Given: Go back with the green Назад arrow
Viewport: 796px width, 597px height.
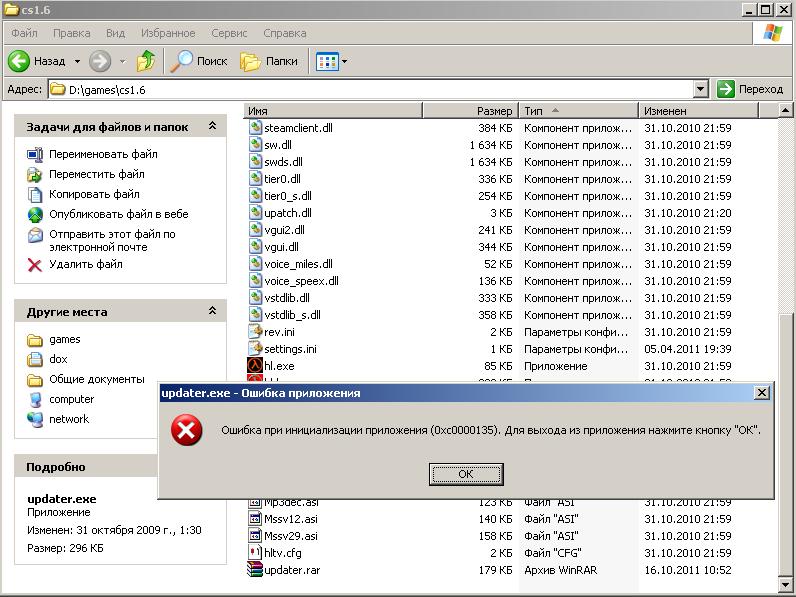Looking at the screenshot, I should 19,61.
